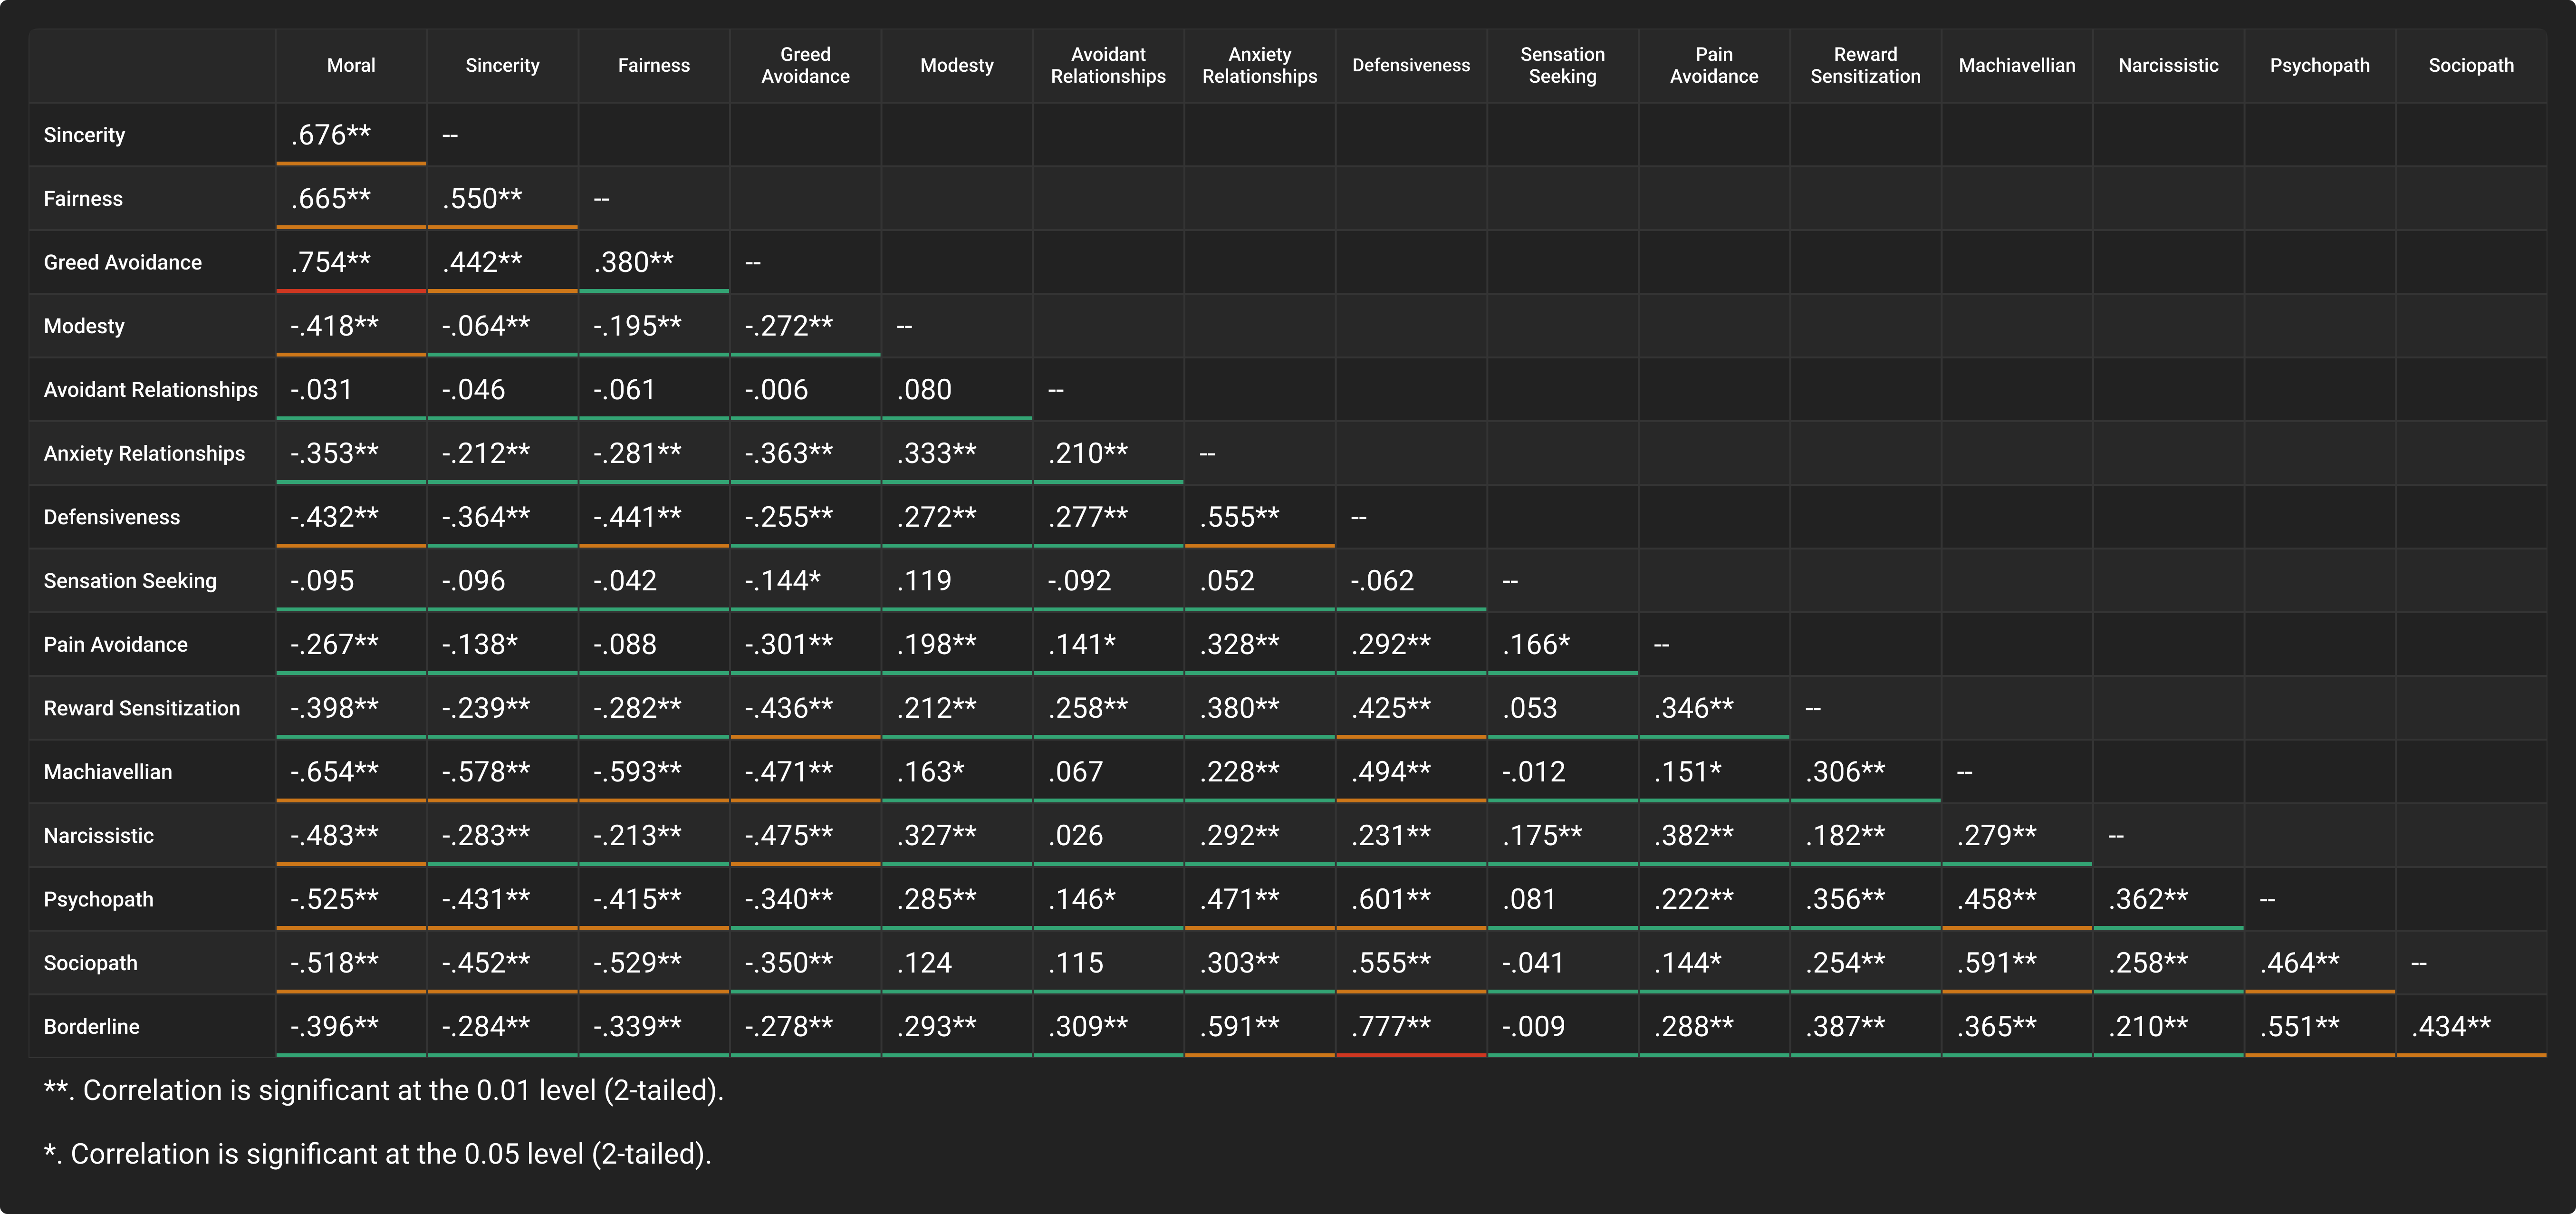Click the .080 cell in Avoidant Relationships row
The image size is (2576, 1214).
[x=957, y=390]
